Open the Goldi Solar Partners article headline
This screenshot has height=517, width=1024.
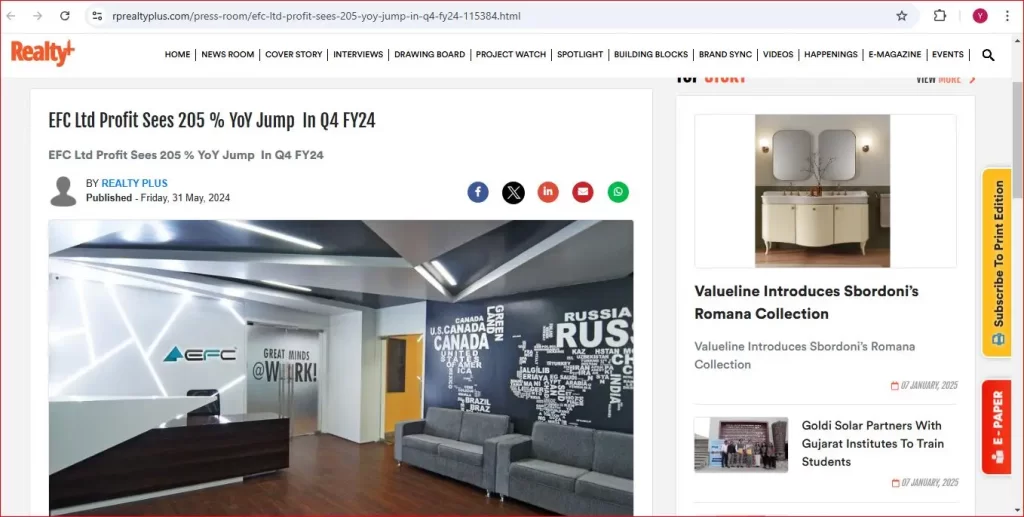pos(872,443)
